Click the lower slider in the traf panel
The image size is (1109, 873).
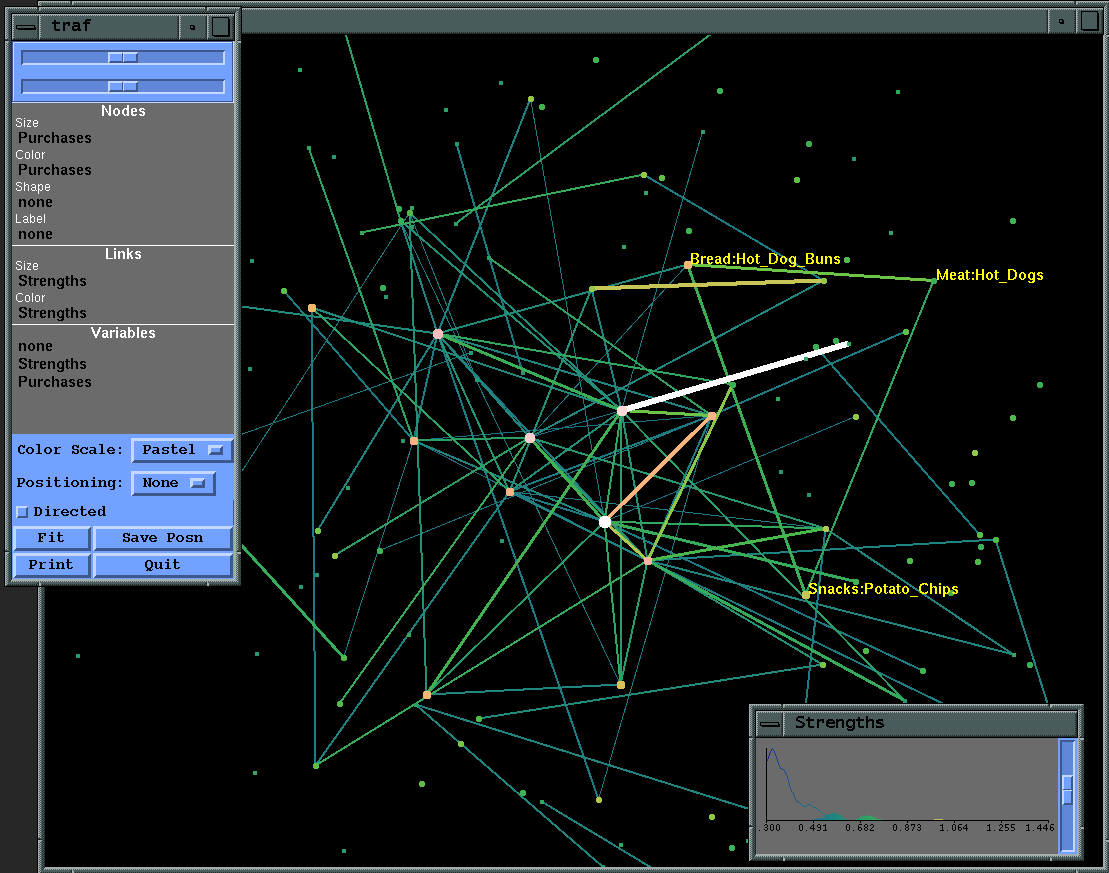coord(123,87)
